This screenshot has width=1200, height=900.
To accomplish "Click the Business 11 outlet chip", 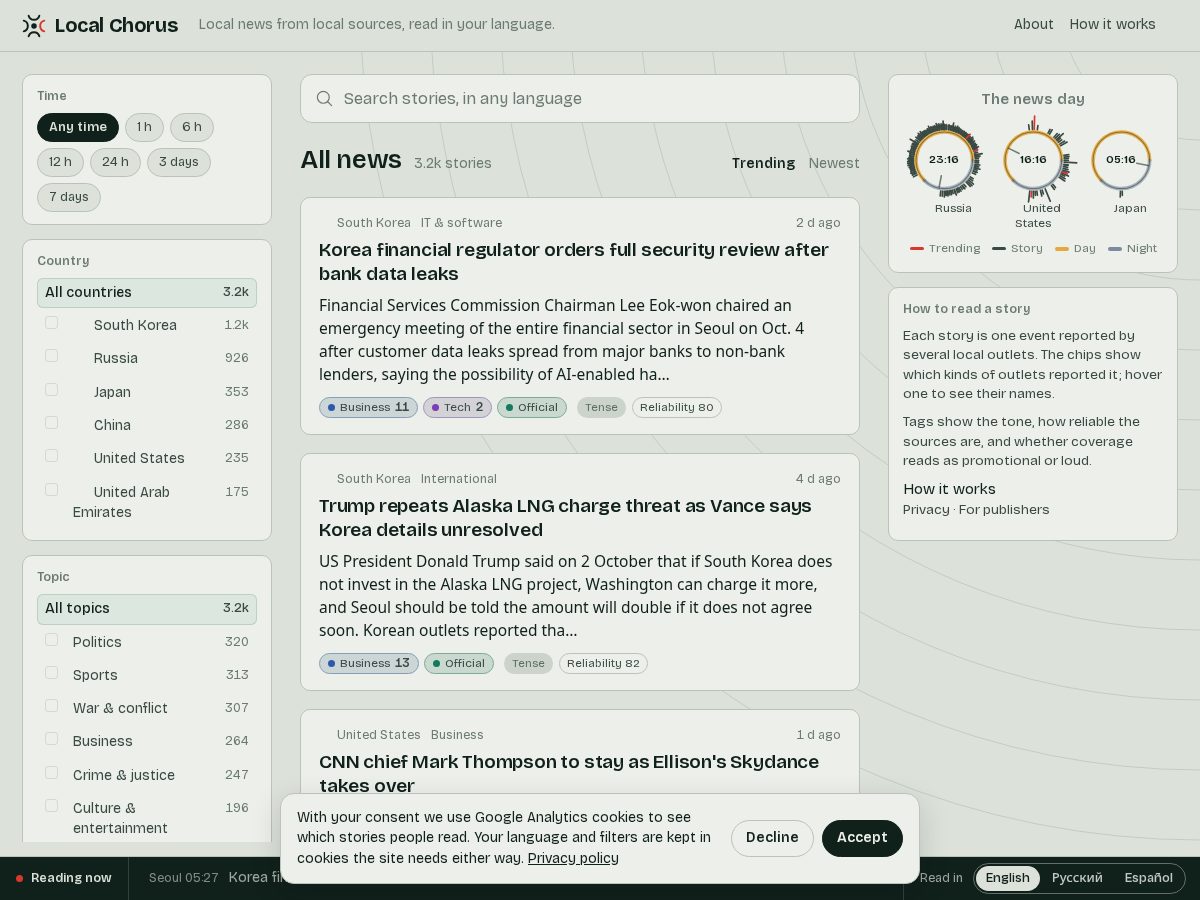I will 368,407.
